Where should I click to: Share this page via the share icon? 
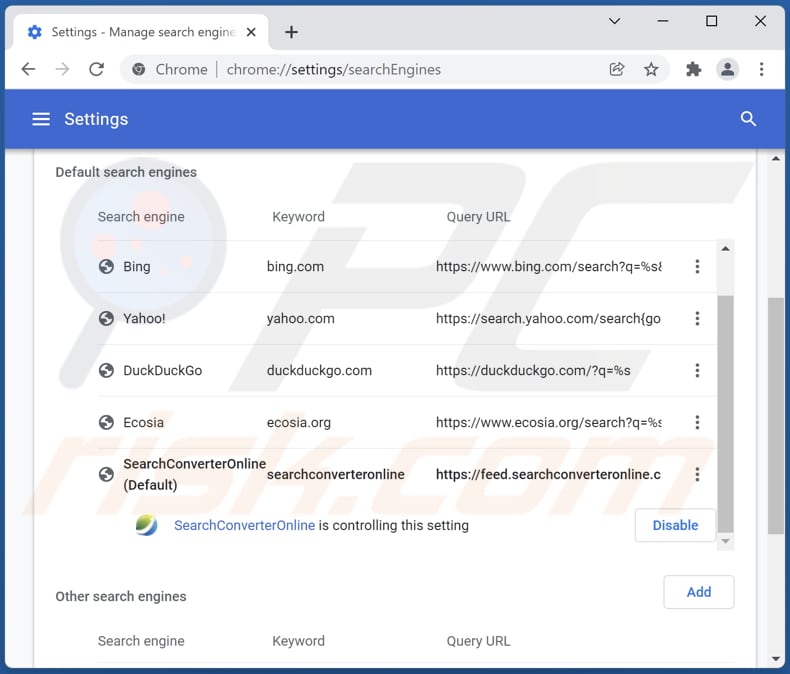pos(617,69)
